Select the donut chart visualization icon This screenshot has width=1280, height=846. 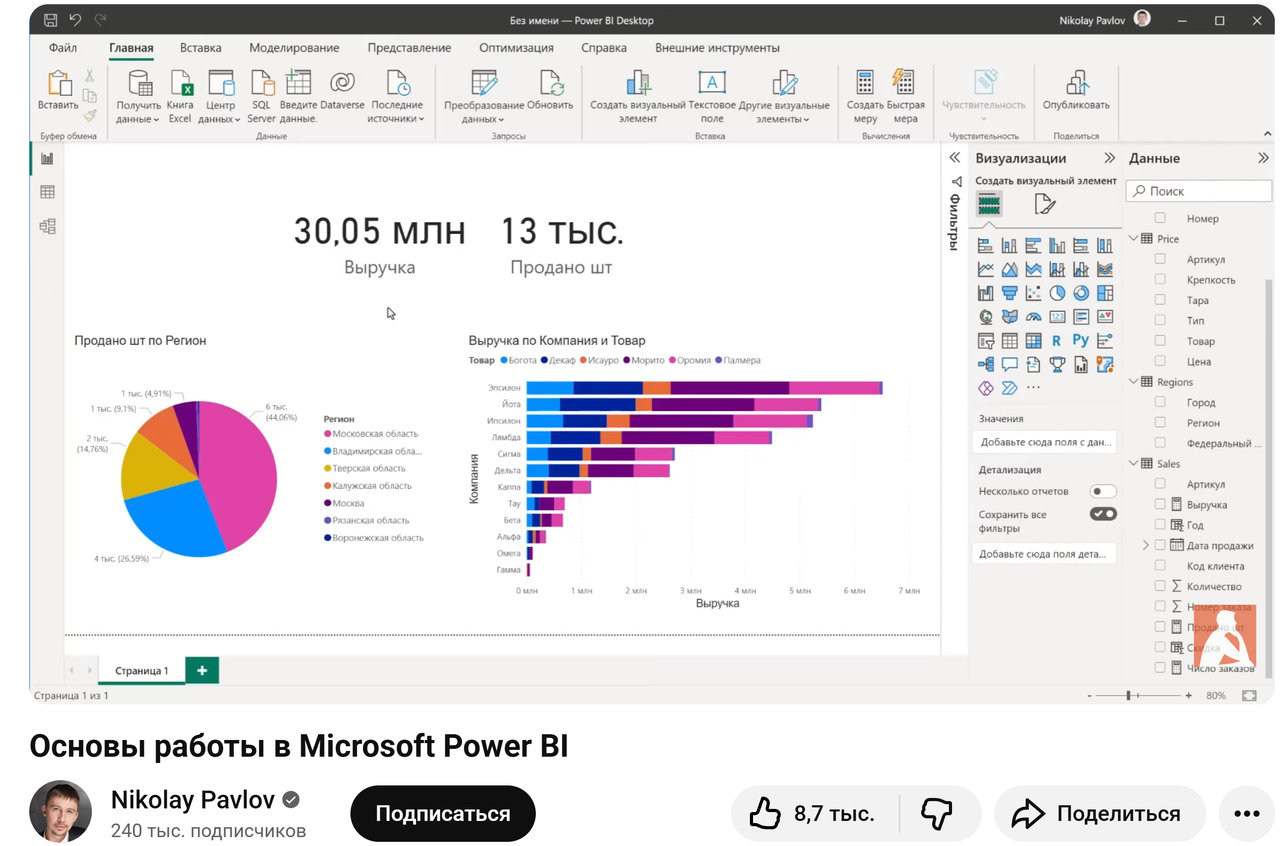[x=1081, y=293]
